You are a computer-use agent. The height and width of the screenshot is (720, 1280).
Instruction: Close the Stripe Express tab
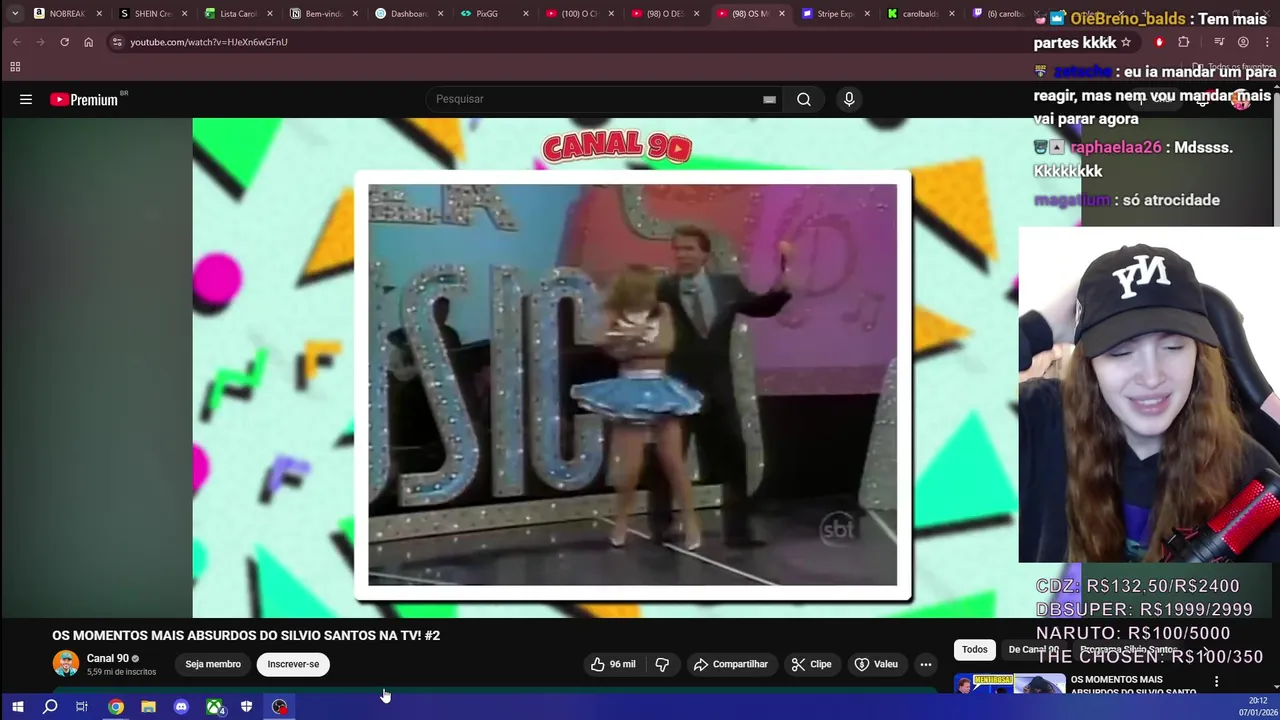867,14
